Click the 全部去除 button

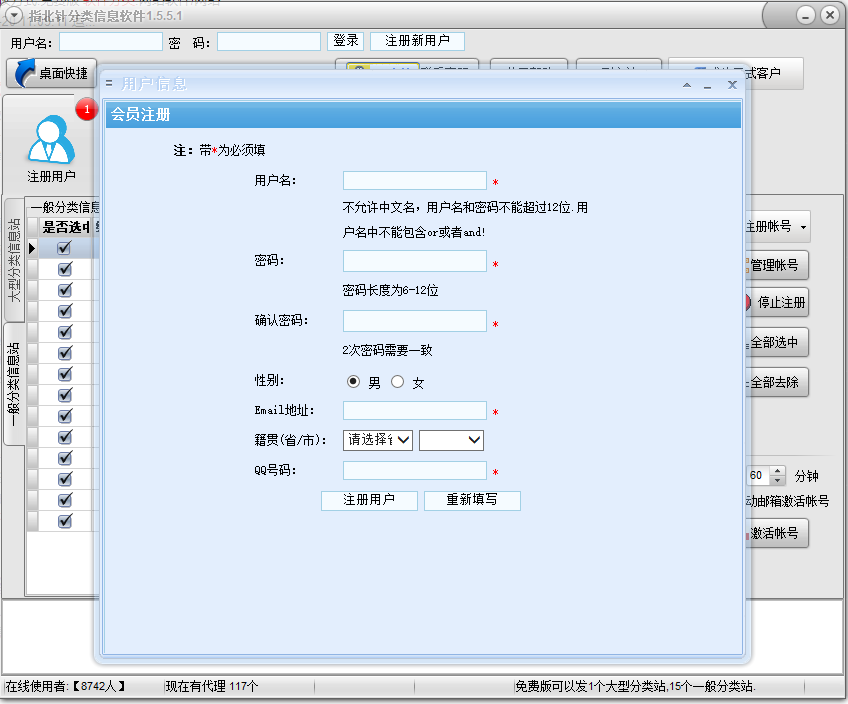[777, 383]
